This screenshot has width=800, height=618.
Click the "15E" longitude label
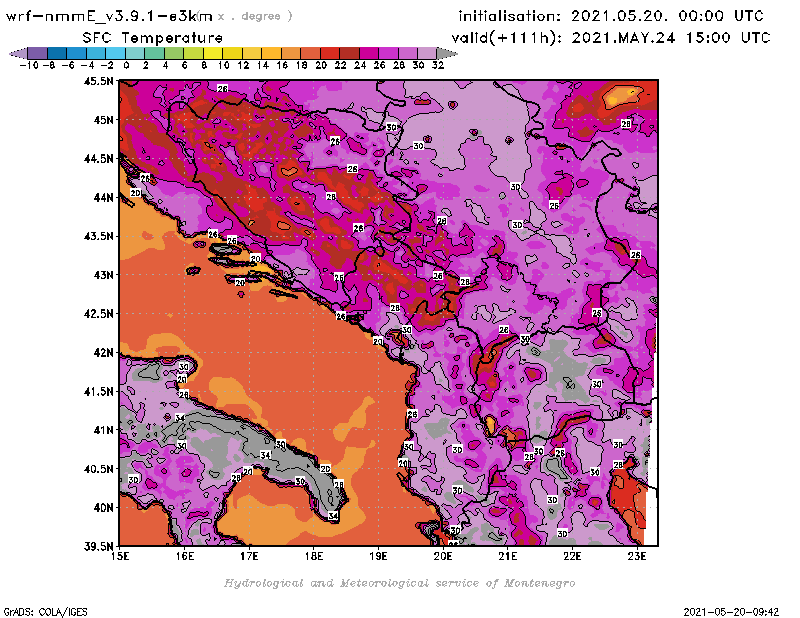pyautogui.click(x=120, y=556)
